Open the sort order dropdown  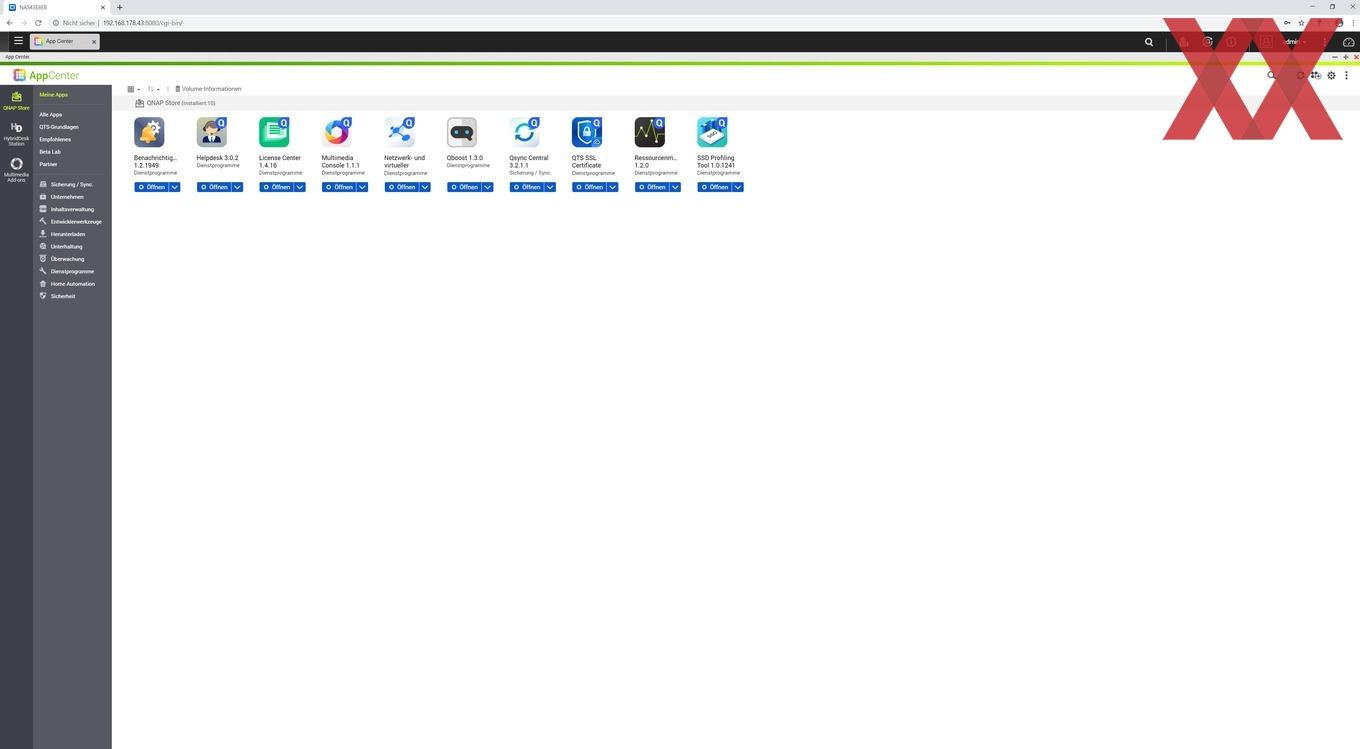[154, 89]
